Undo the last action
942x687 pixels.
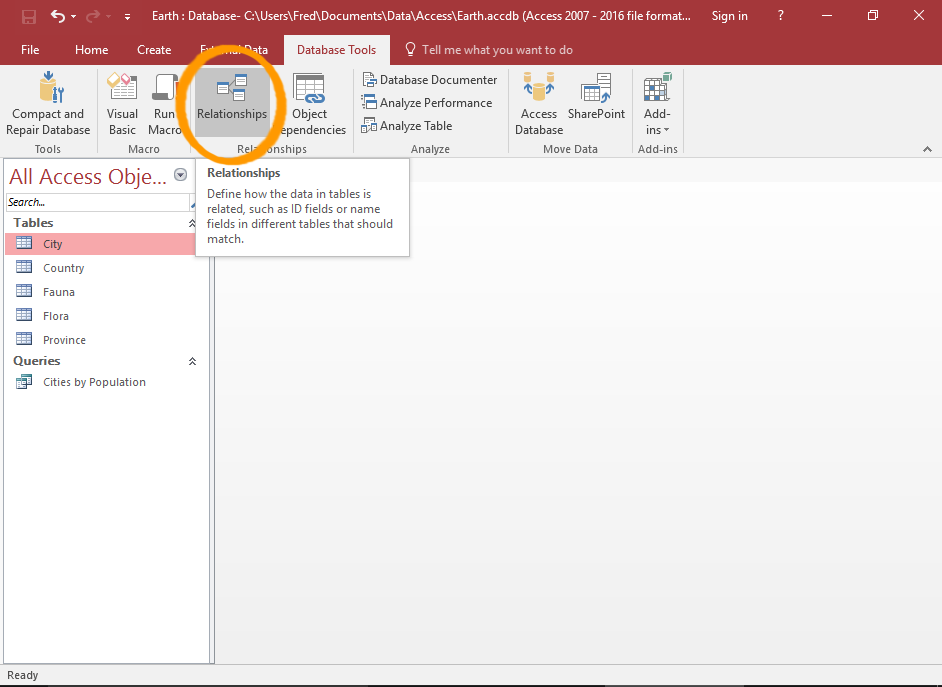pyautogui.click(x=58, y=16)
